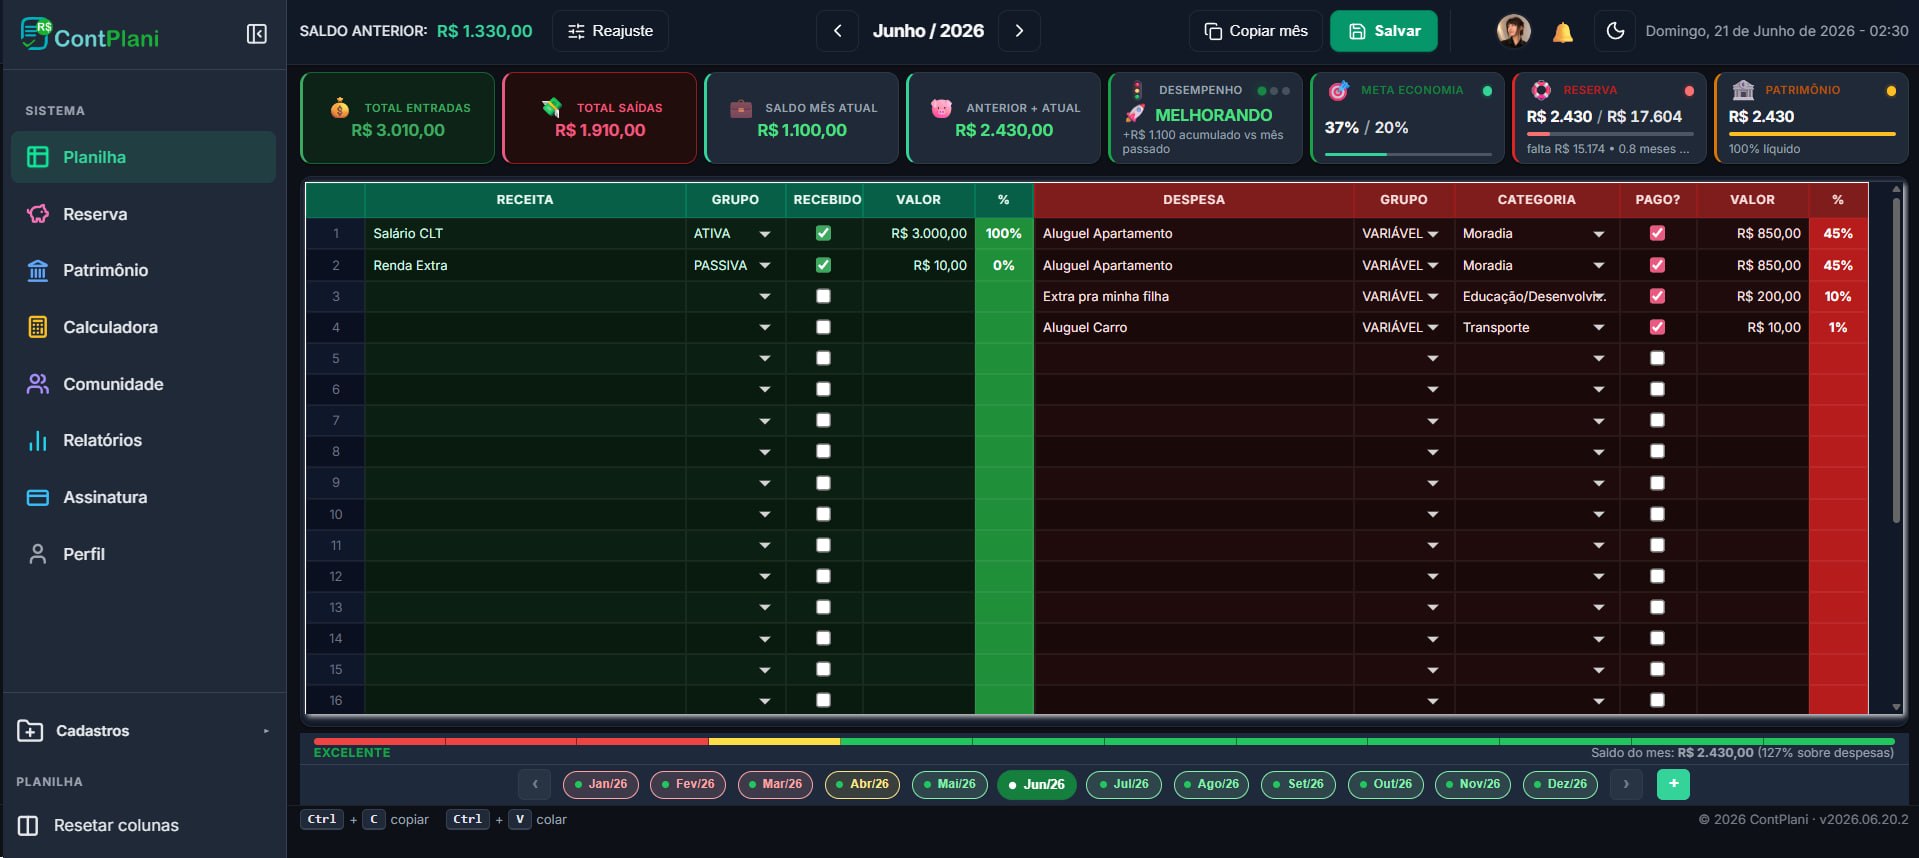Switch to the Mai/26 month tab
The height and width of the screenshot is (858, 1919).
pyautogui.click(x=950, y=784)
